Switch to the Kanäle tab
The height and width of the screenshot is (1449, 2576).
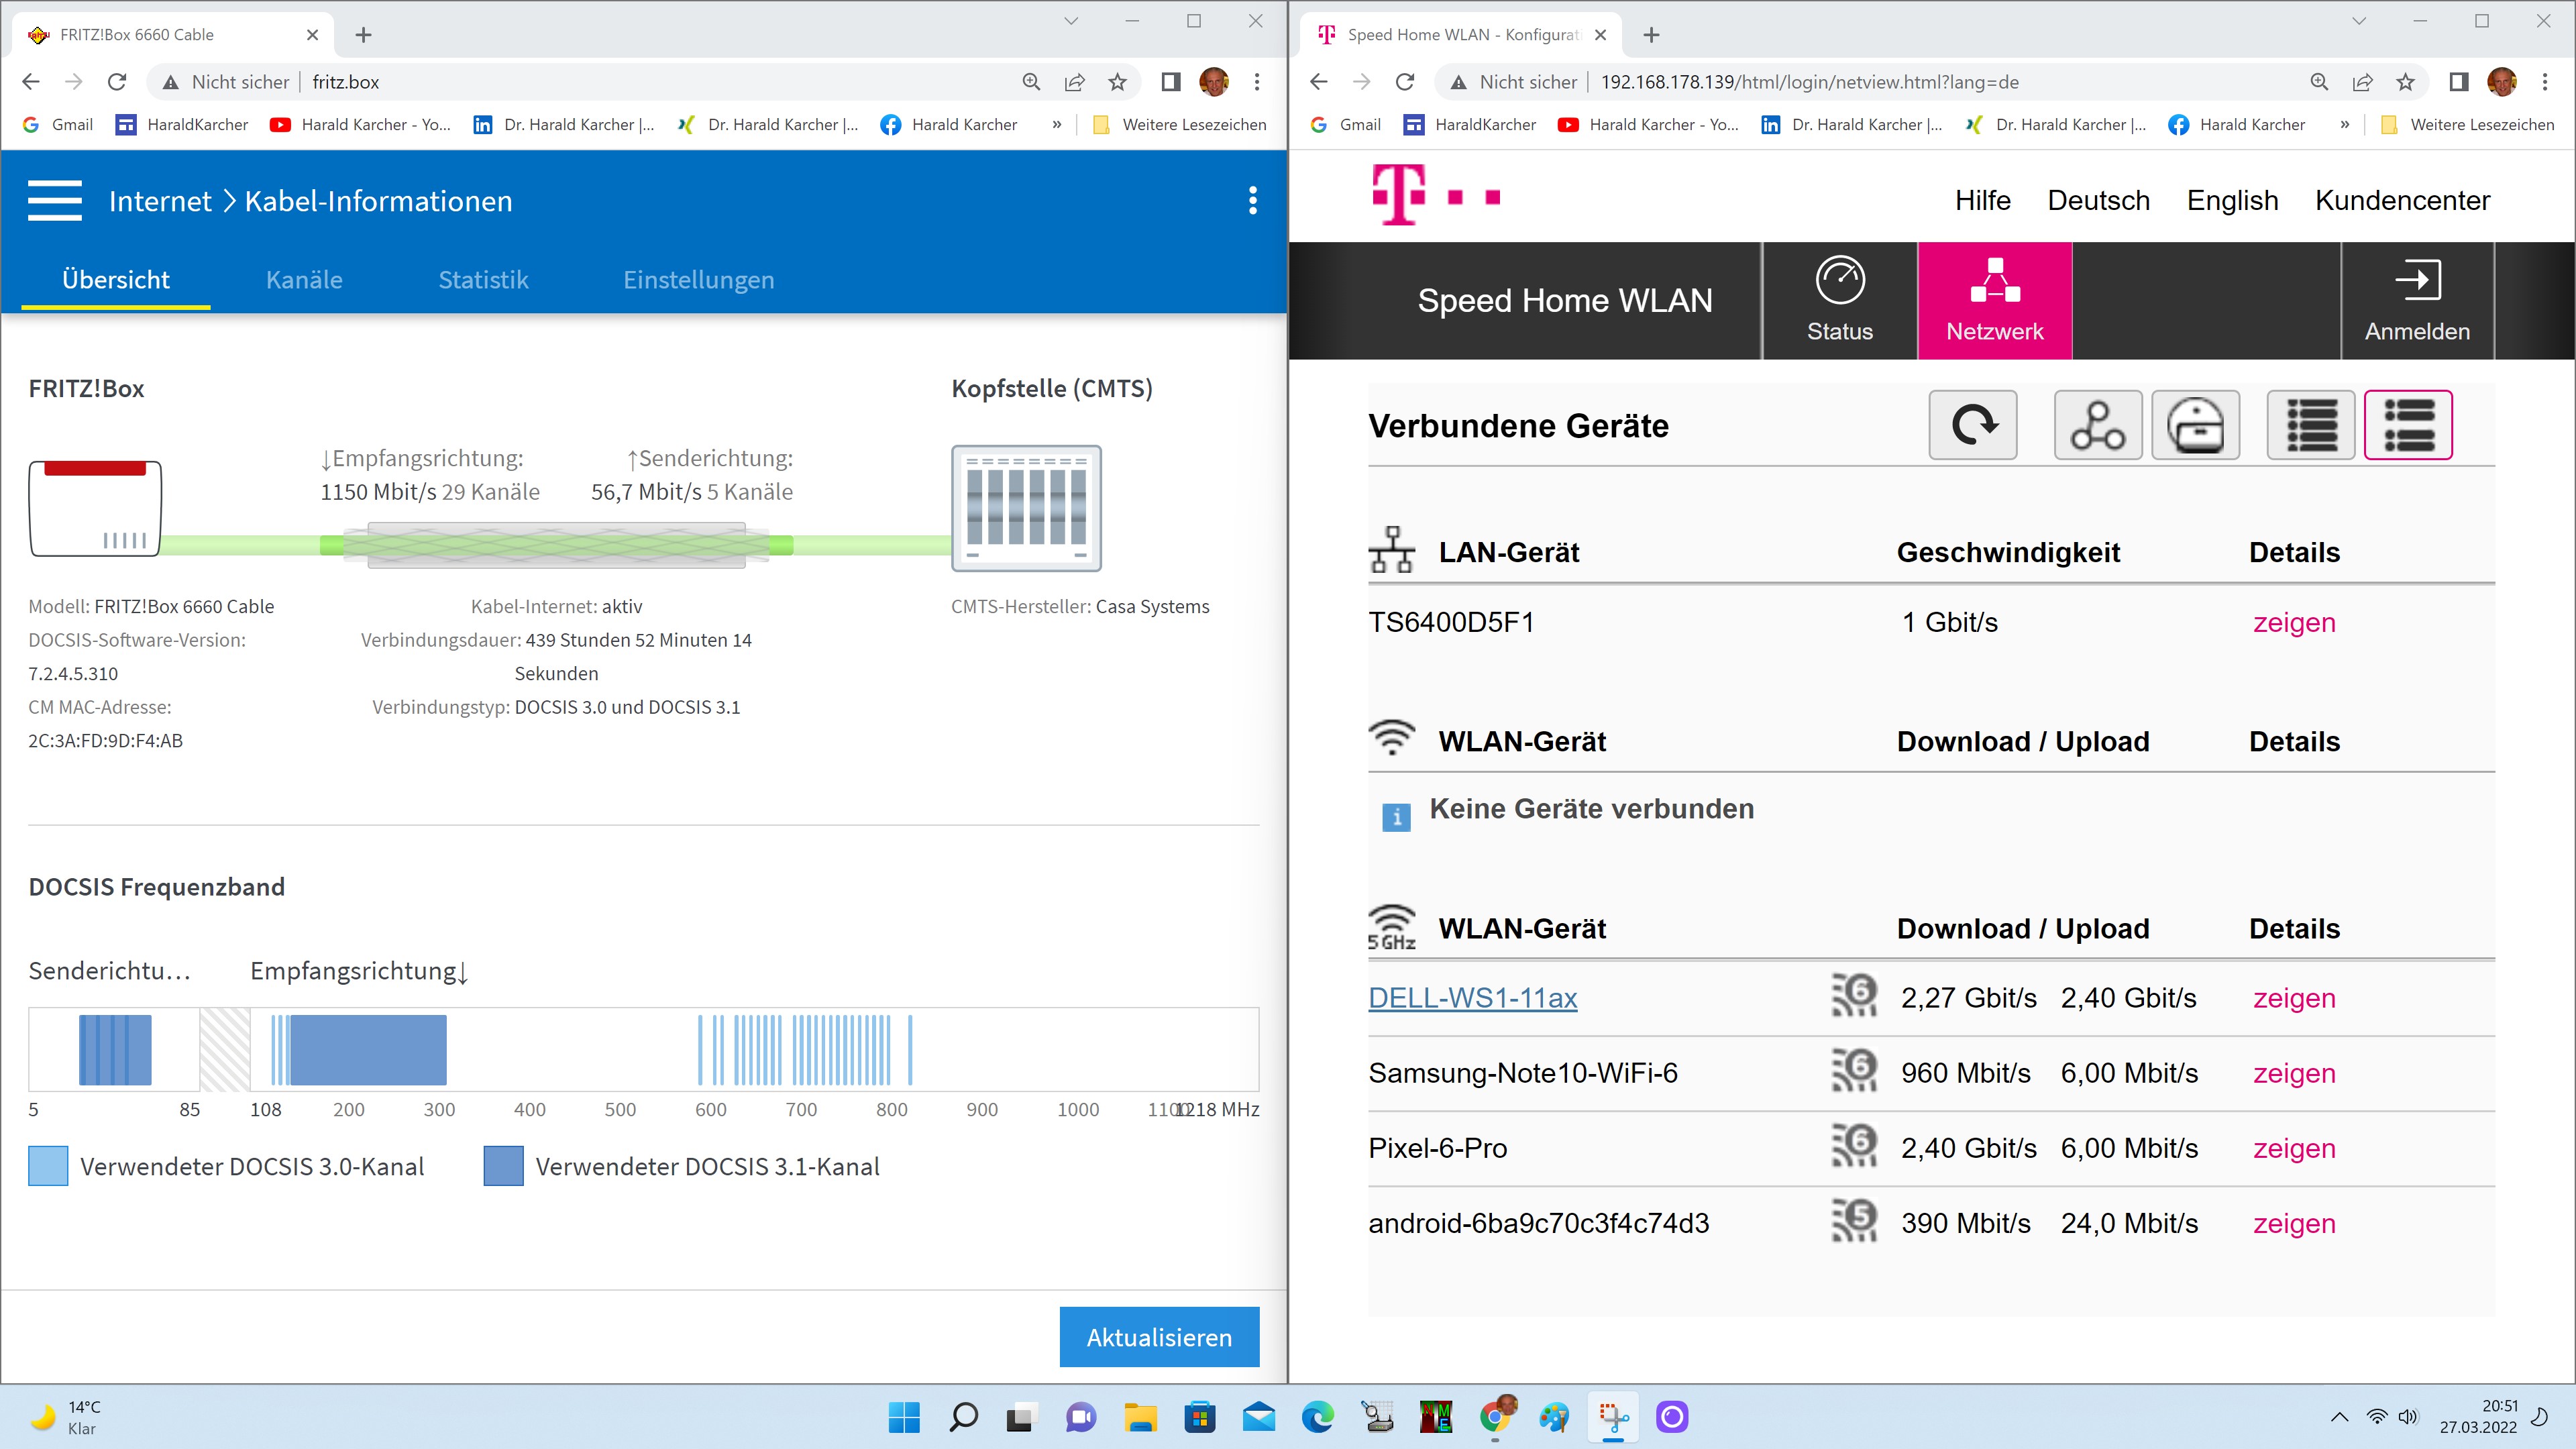pyautogui.click(x=304, y=280)
